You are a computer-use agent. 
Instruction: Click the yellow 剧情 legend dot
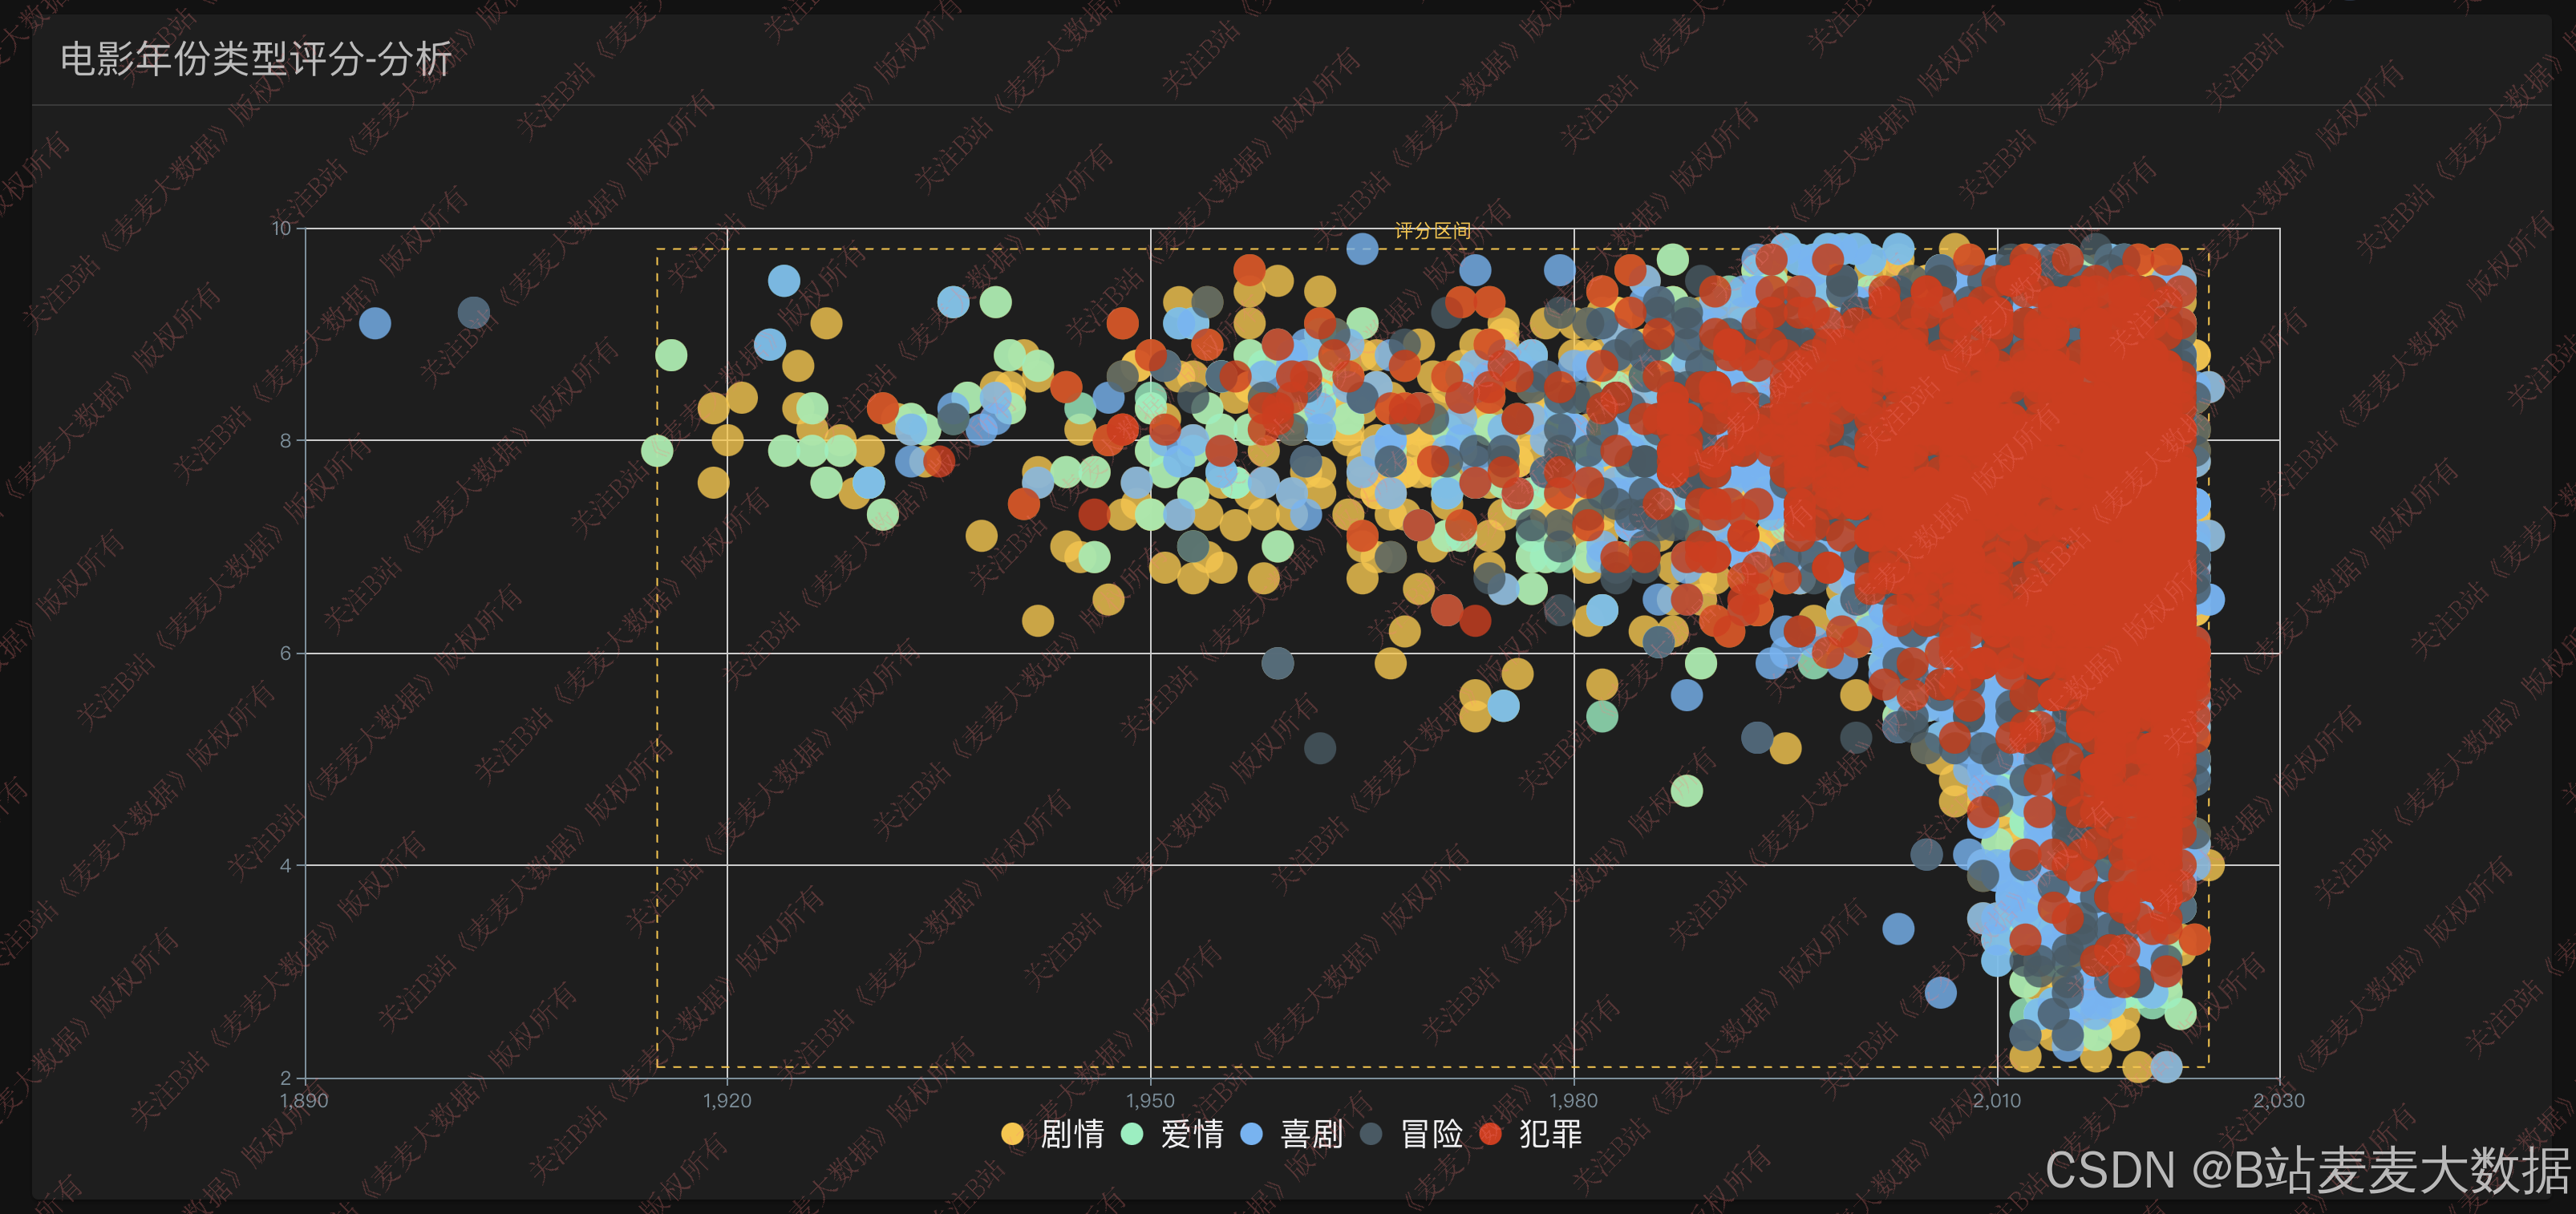1012,1134
